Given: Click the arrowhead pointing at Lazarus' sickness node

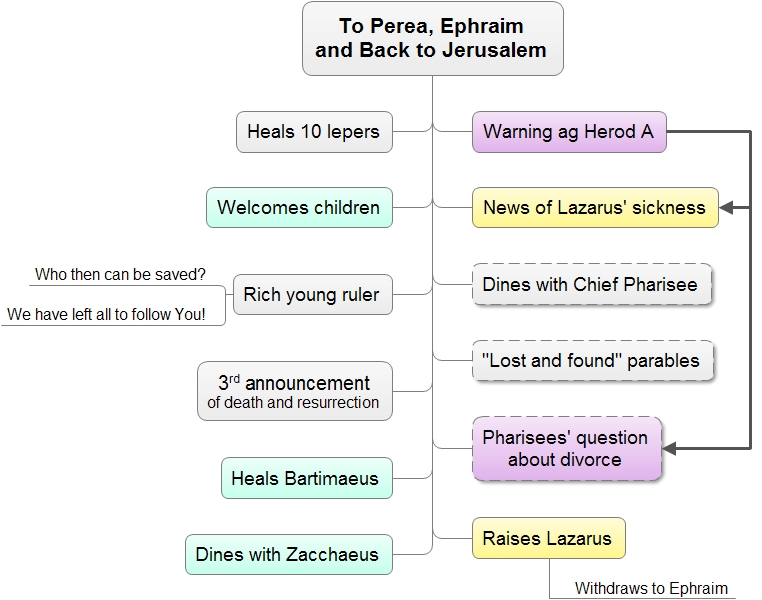Looking at the screenshot, I should pyautogui.click(x=726, y=207).
